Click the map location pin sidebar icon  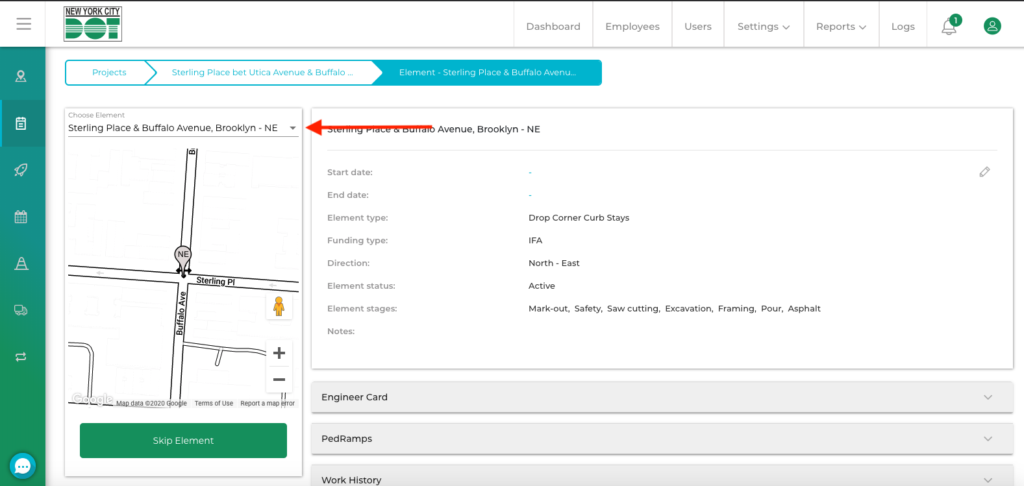tap(21, 77)
